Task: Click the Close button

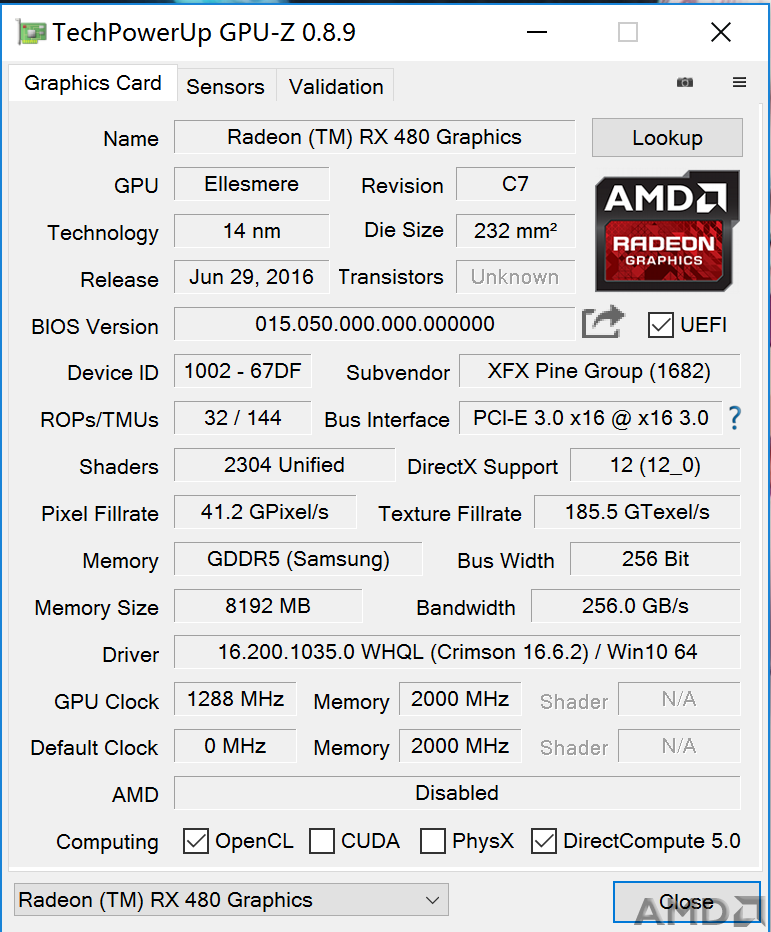Action: (x=687, y=902)
